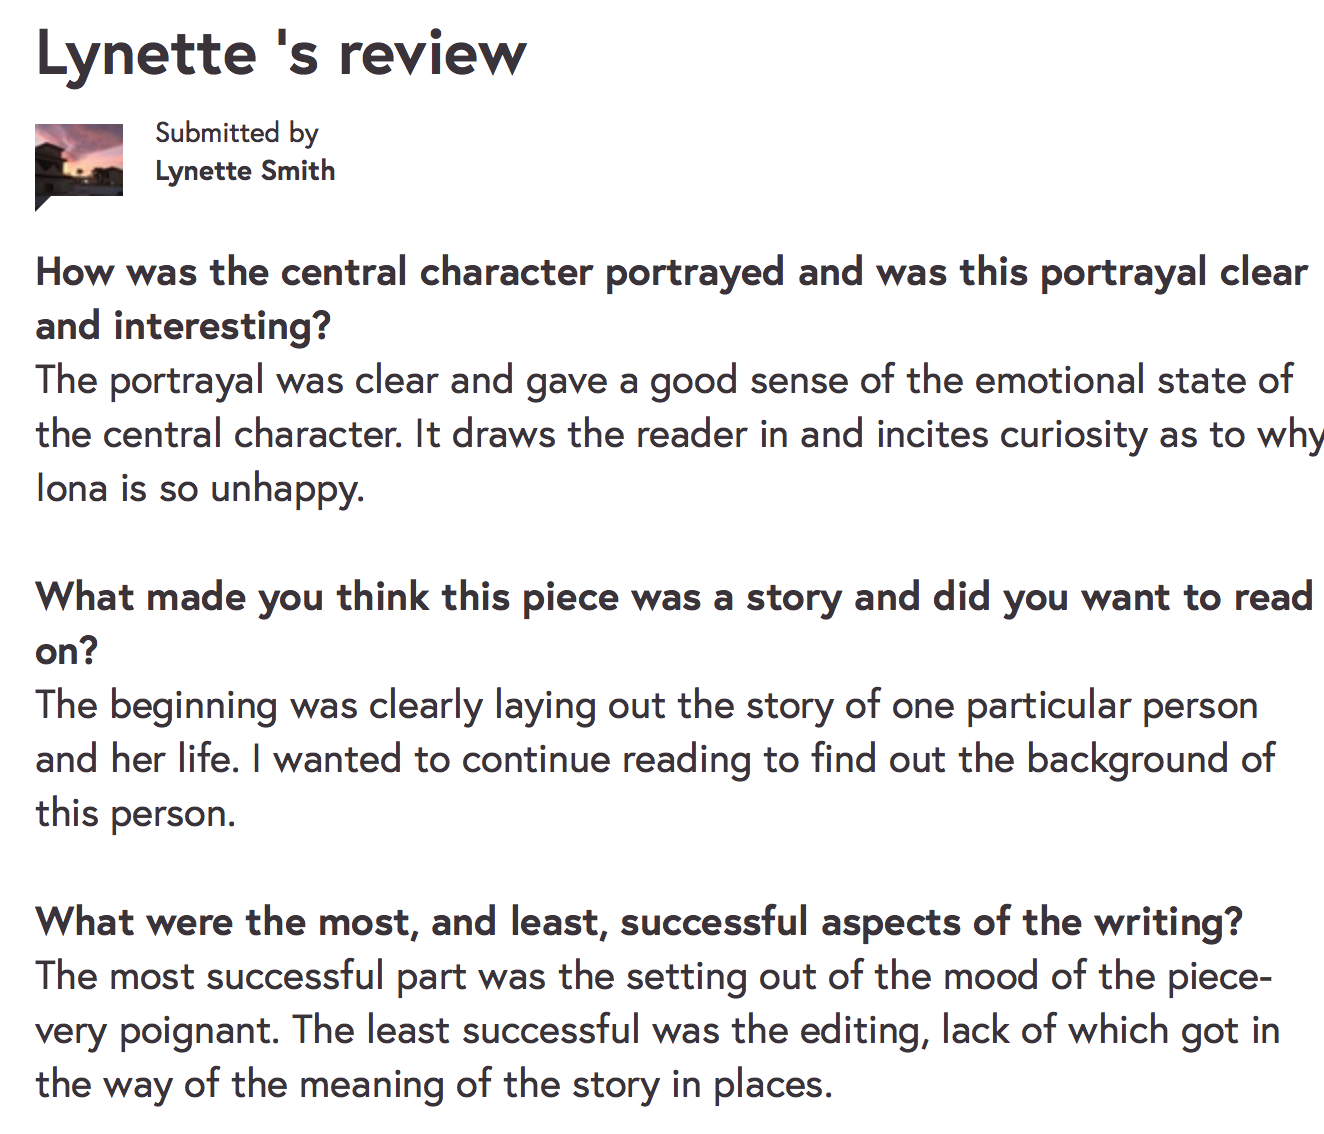Click the "and interesting?" line of first question

tap(183, 326)
